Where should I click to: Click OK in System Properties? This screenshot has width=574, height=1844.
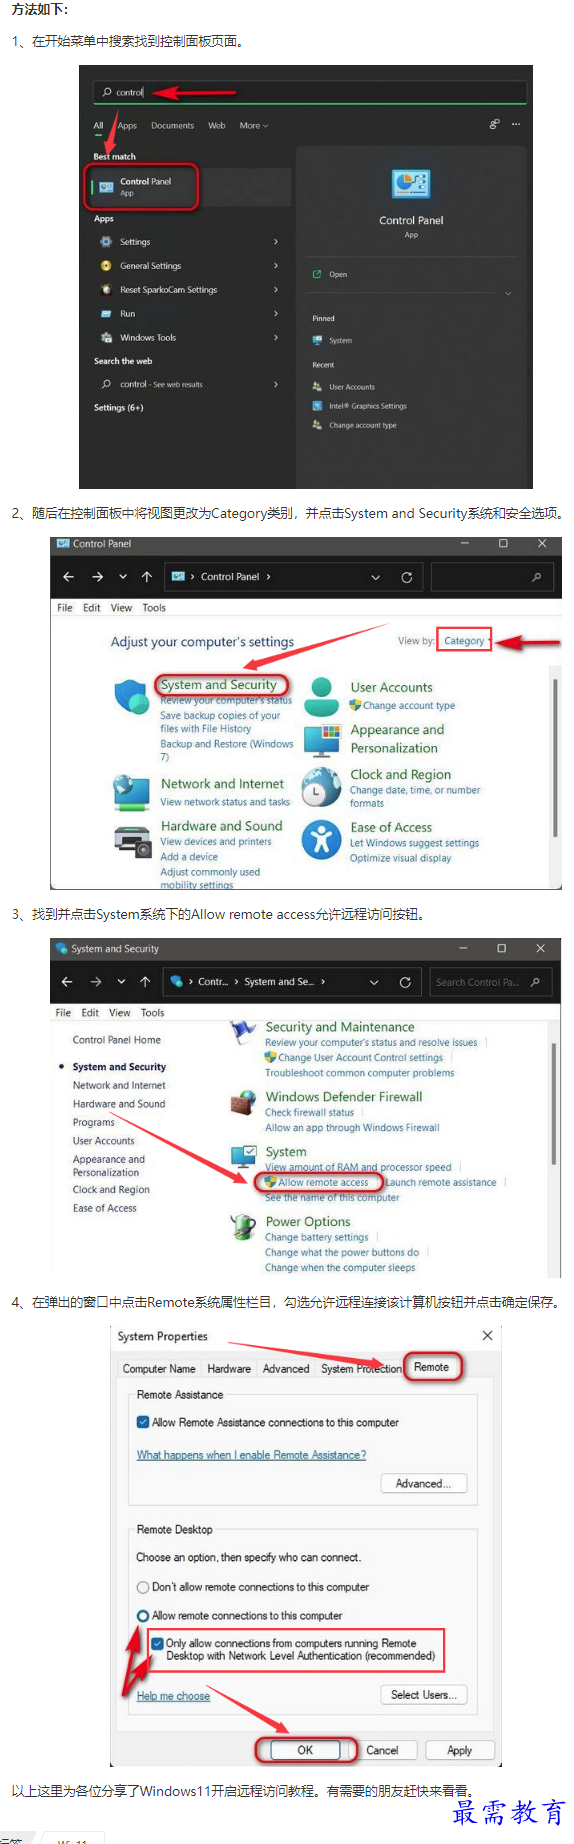[305, 1750]
